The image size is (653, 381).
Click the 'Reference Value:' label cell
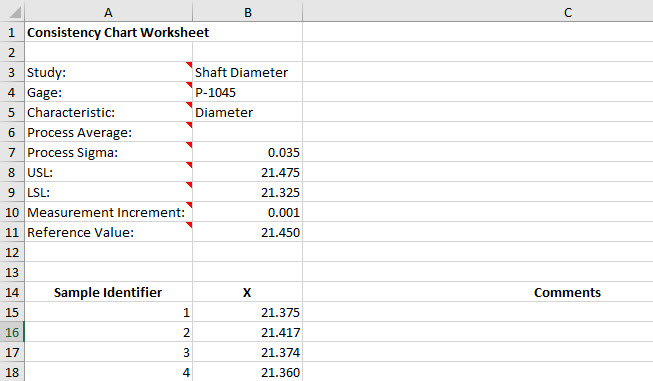coord(108,232)
